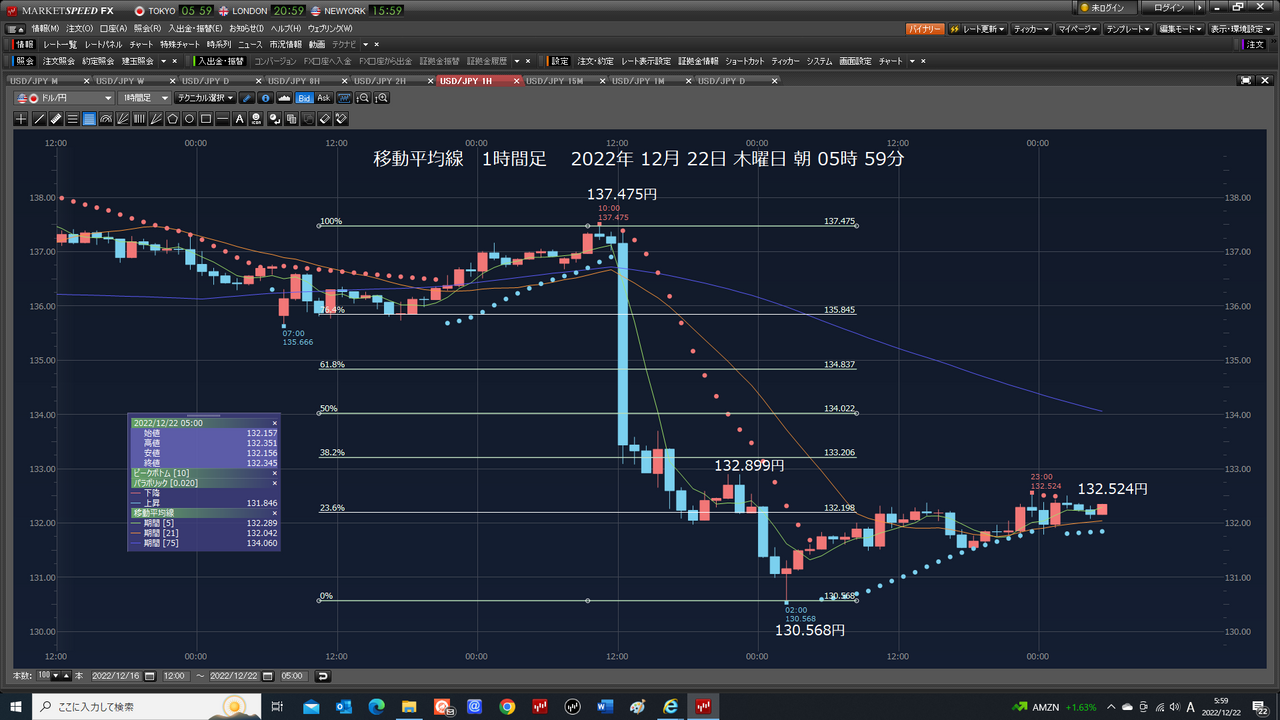Toggle the highlighted Fibonacci retracement tool

89,119
